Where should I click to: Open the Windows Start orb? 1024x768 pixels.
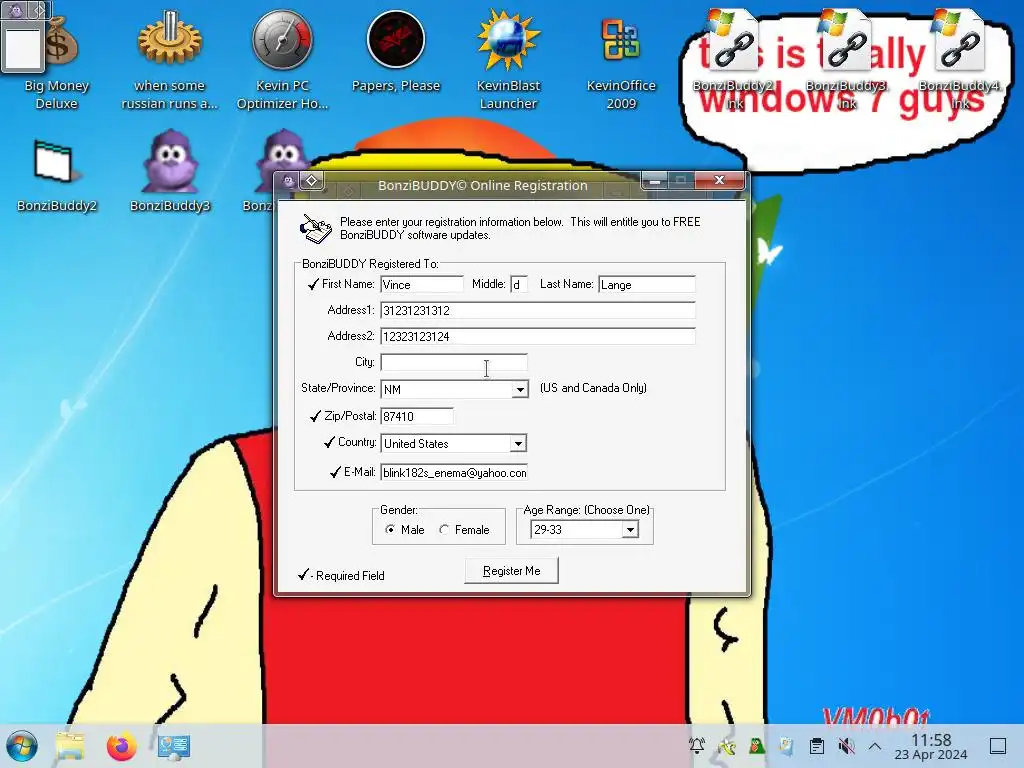(22, 746)
